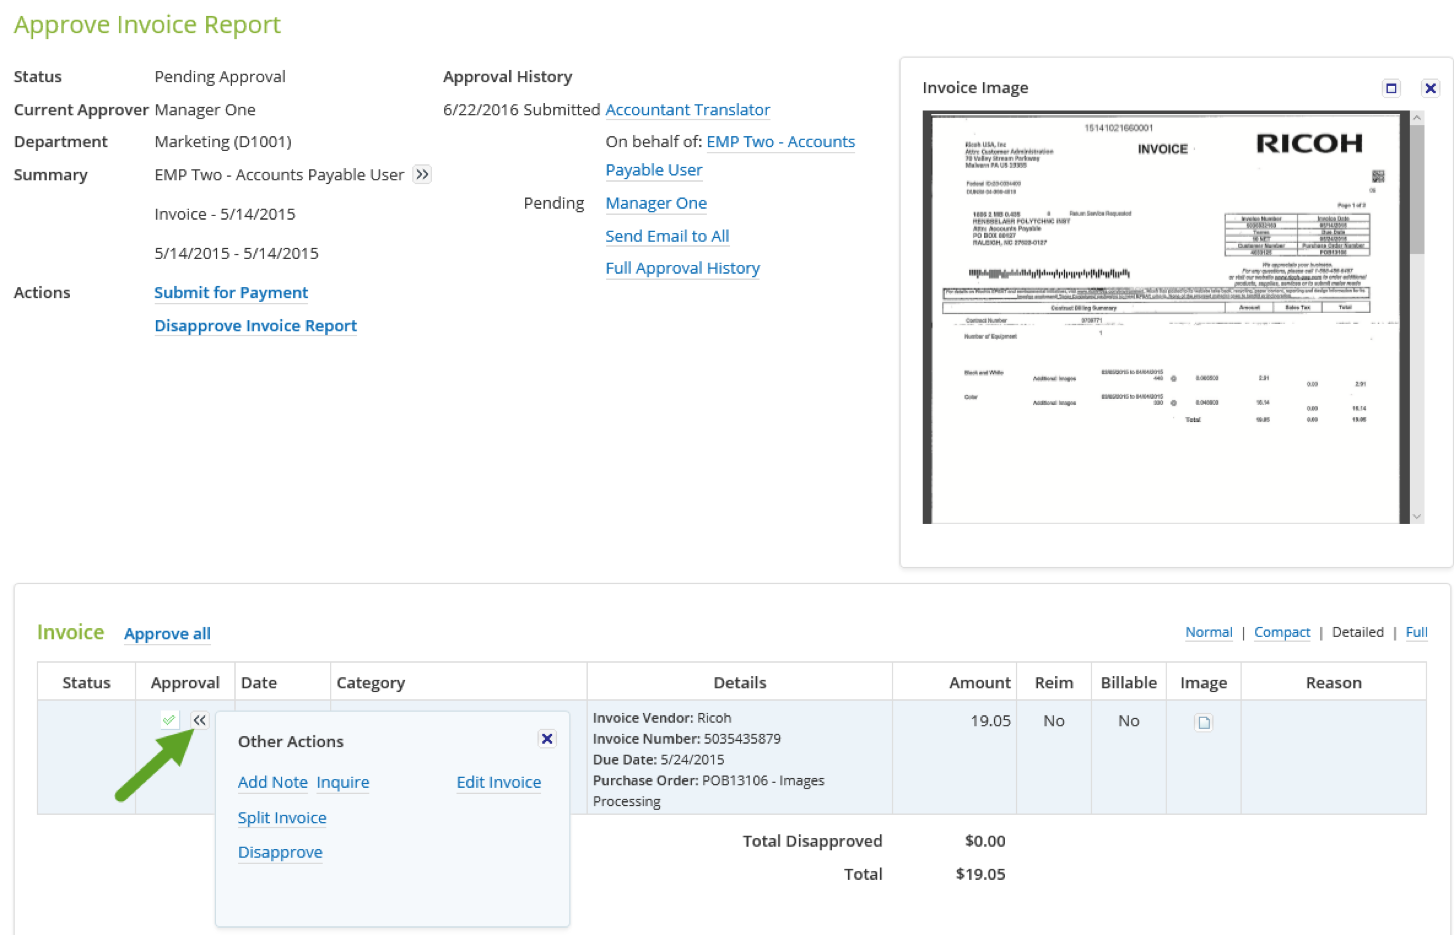
Task: Maximize the Invoice Image panel
Action: (1391, 88)
